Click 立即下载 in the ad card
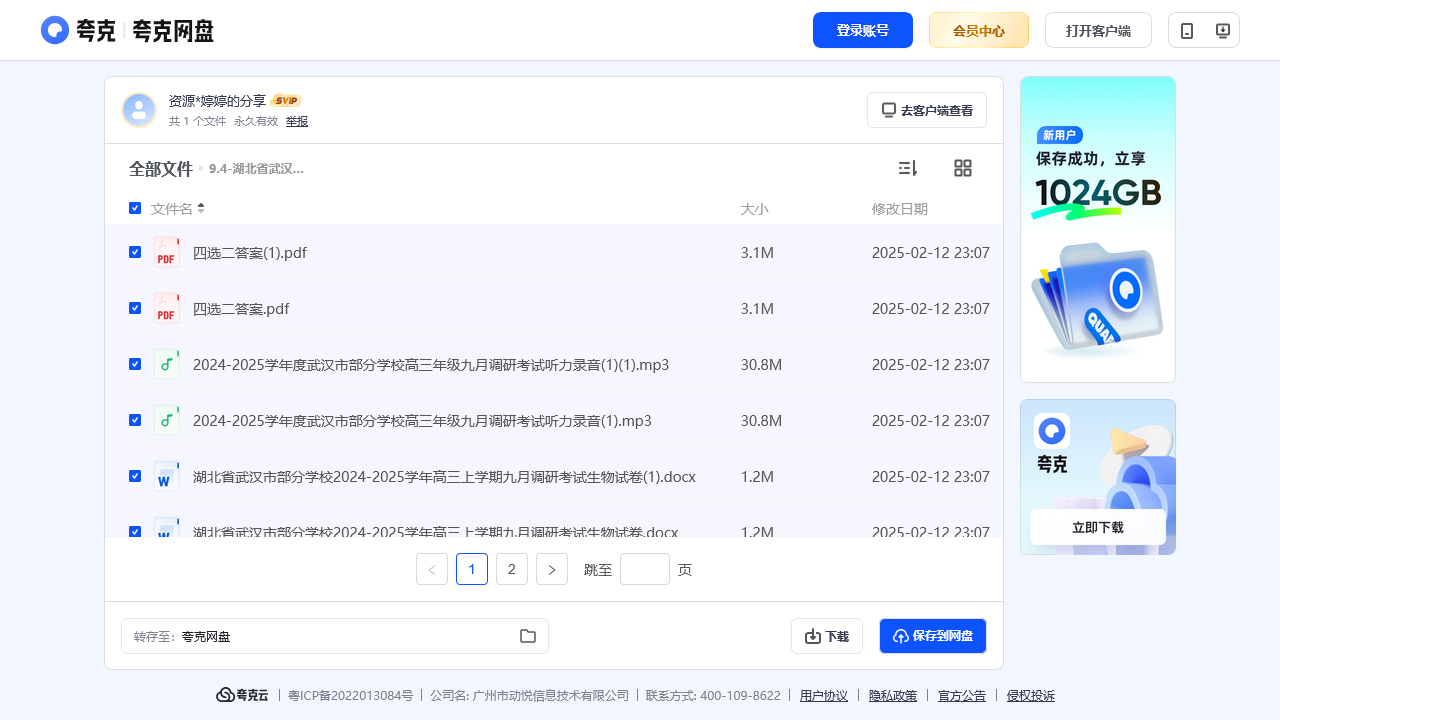 point(1098,527)
